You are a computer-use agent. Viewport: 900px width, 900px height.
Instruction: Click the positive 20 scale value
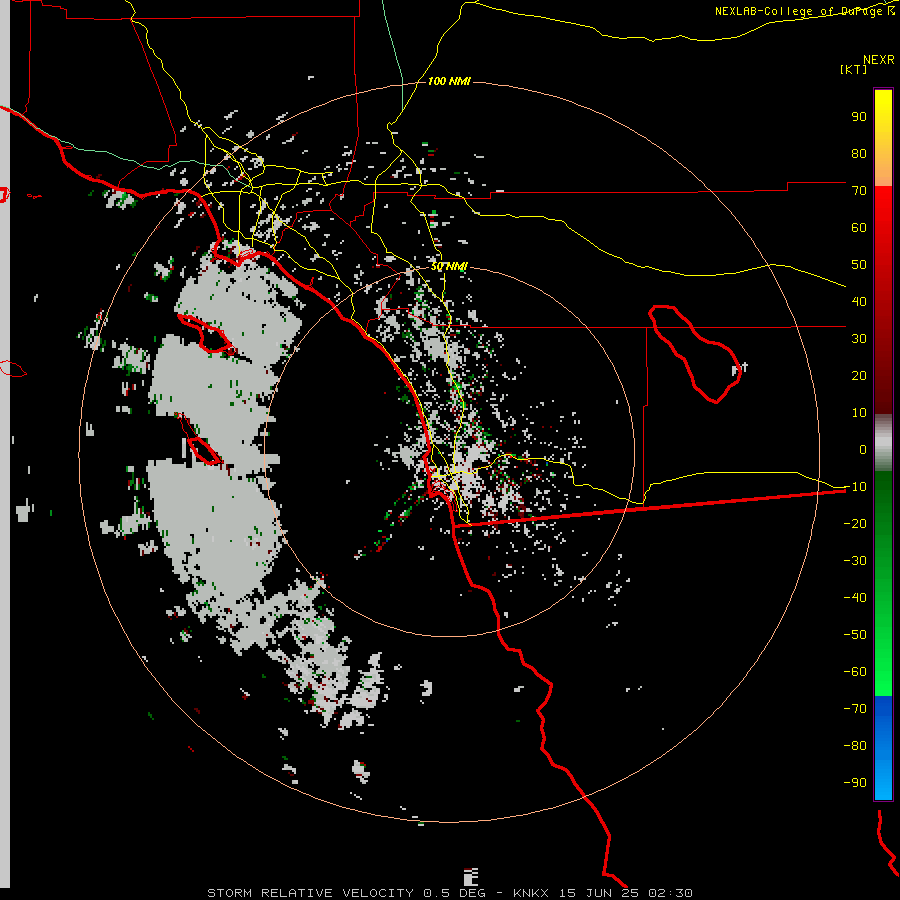(x=859, y=375)
